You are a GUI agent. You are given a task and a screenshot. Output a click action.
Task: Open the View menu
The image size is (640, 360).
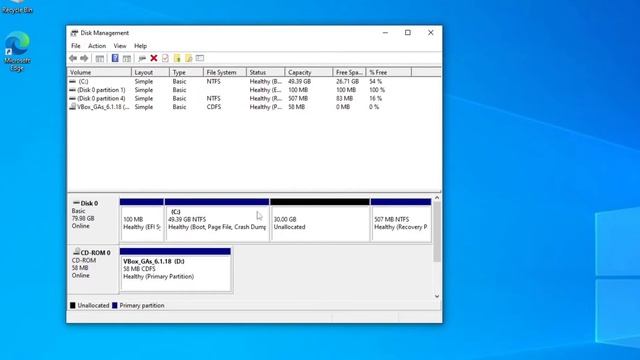pyautogui.click(x=120, y=46)
